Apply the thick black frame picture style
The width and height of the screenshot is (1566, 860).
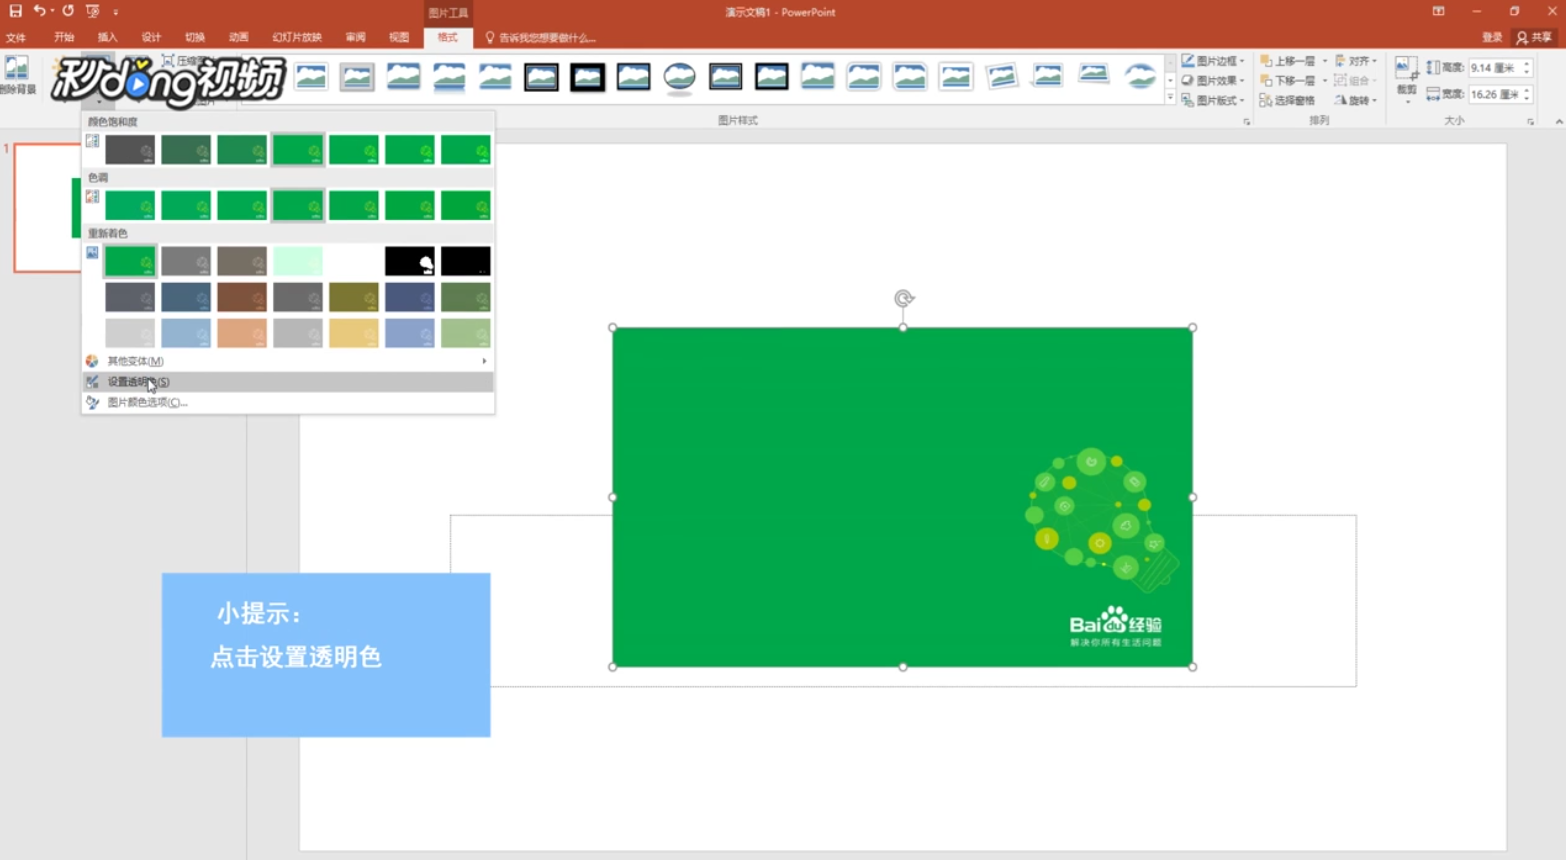587,76
